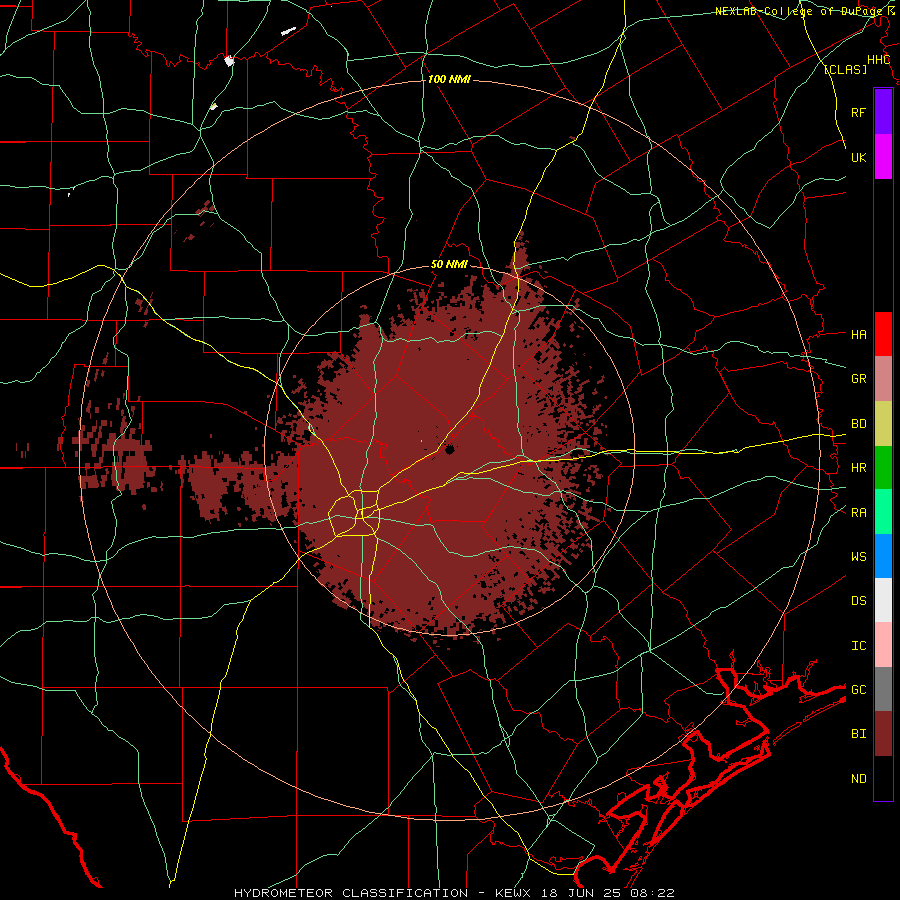Click the NEXLAB-College of DuPage text

tap(800, 11)
